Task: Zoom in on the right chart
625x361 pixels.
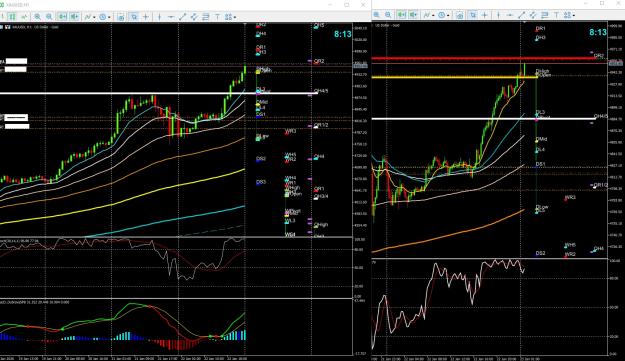Action: 376,15
